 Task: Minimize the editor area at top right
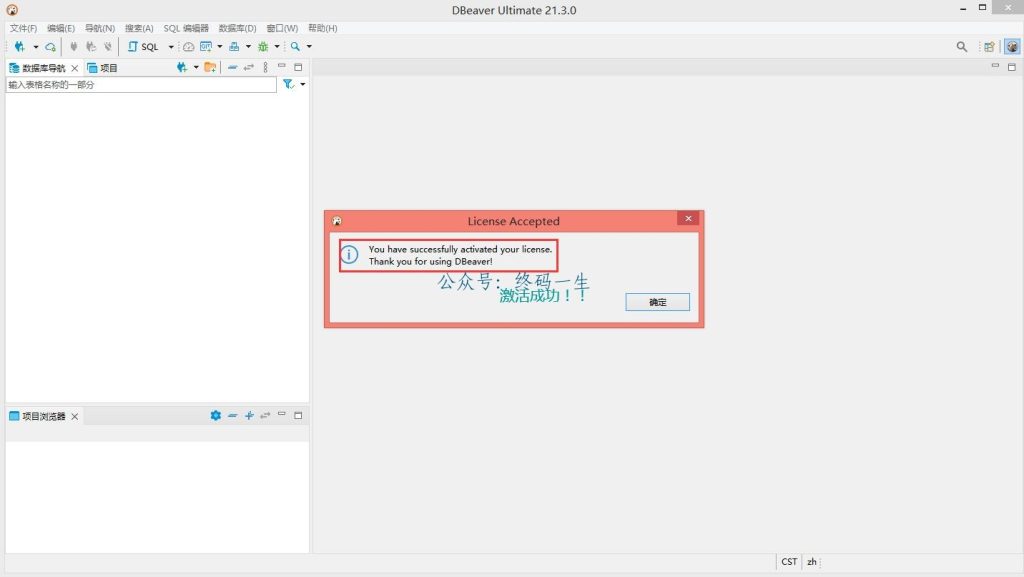995,66
